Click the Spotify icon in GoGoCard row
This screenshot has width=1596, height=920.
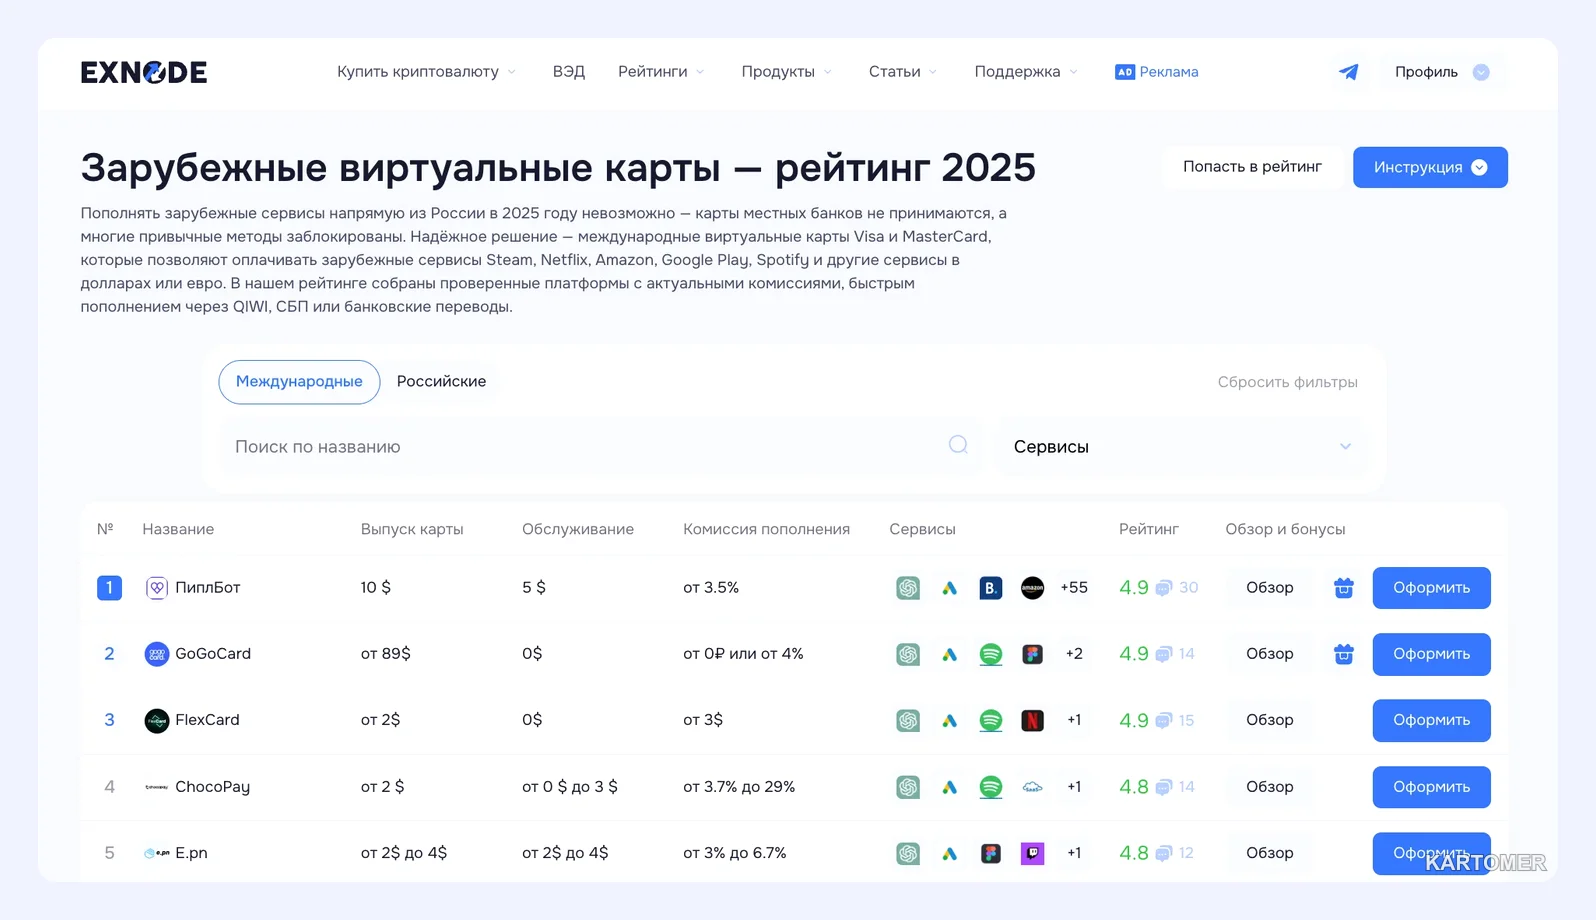(x=991, y=654)
